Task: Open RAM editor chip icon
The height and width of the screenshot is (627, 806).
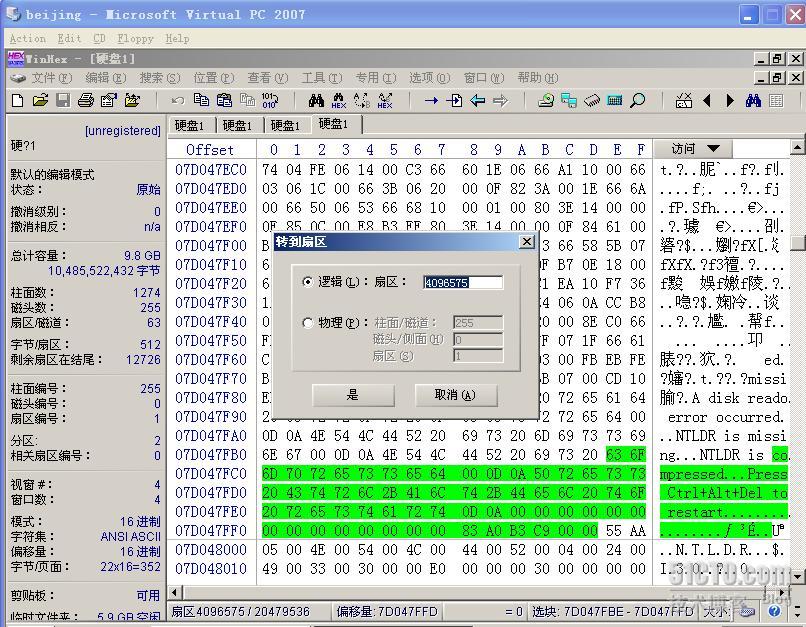Action: [x=592, y=100]
